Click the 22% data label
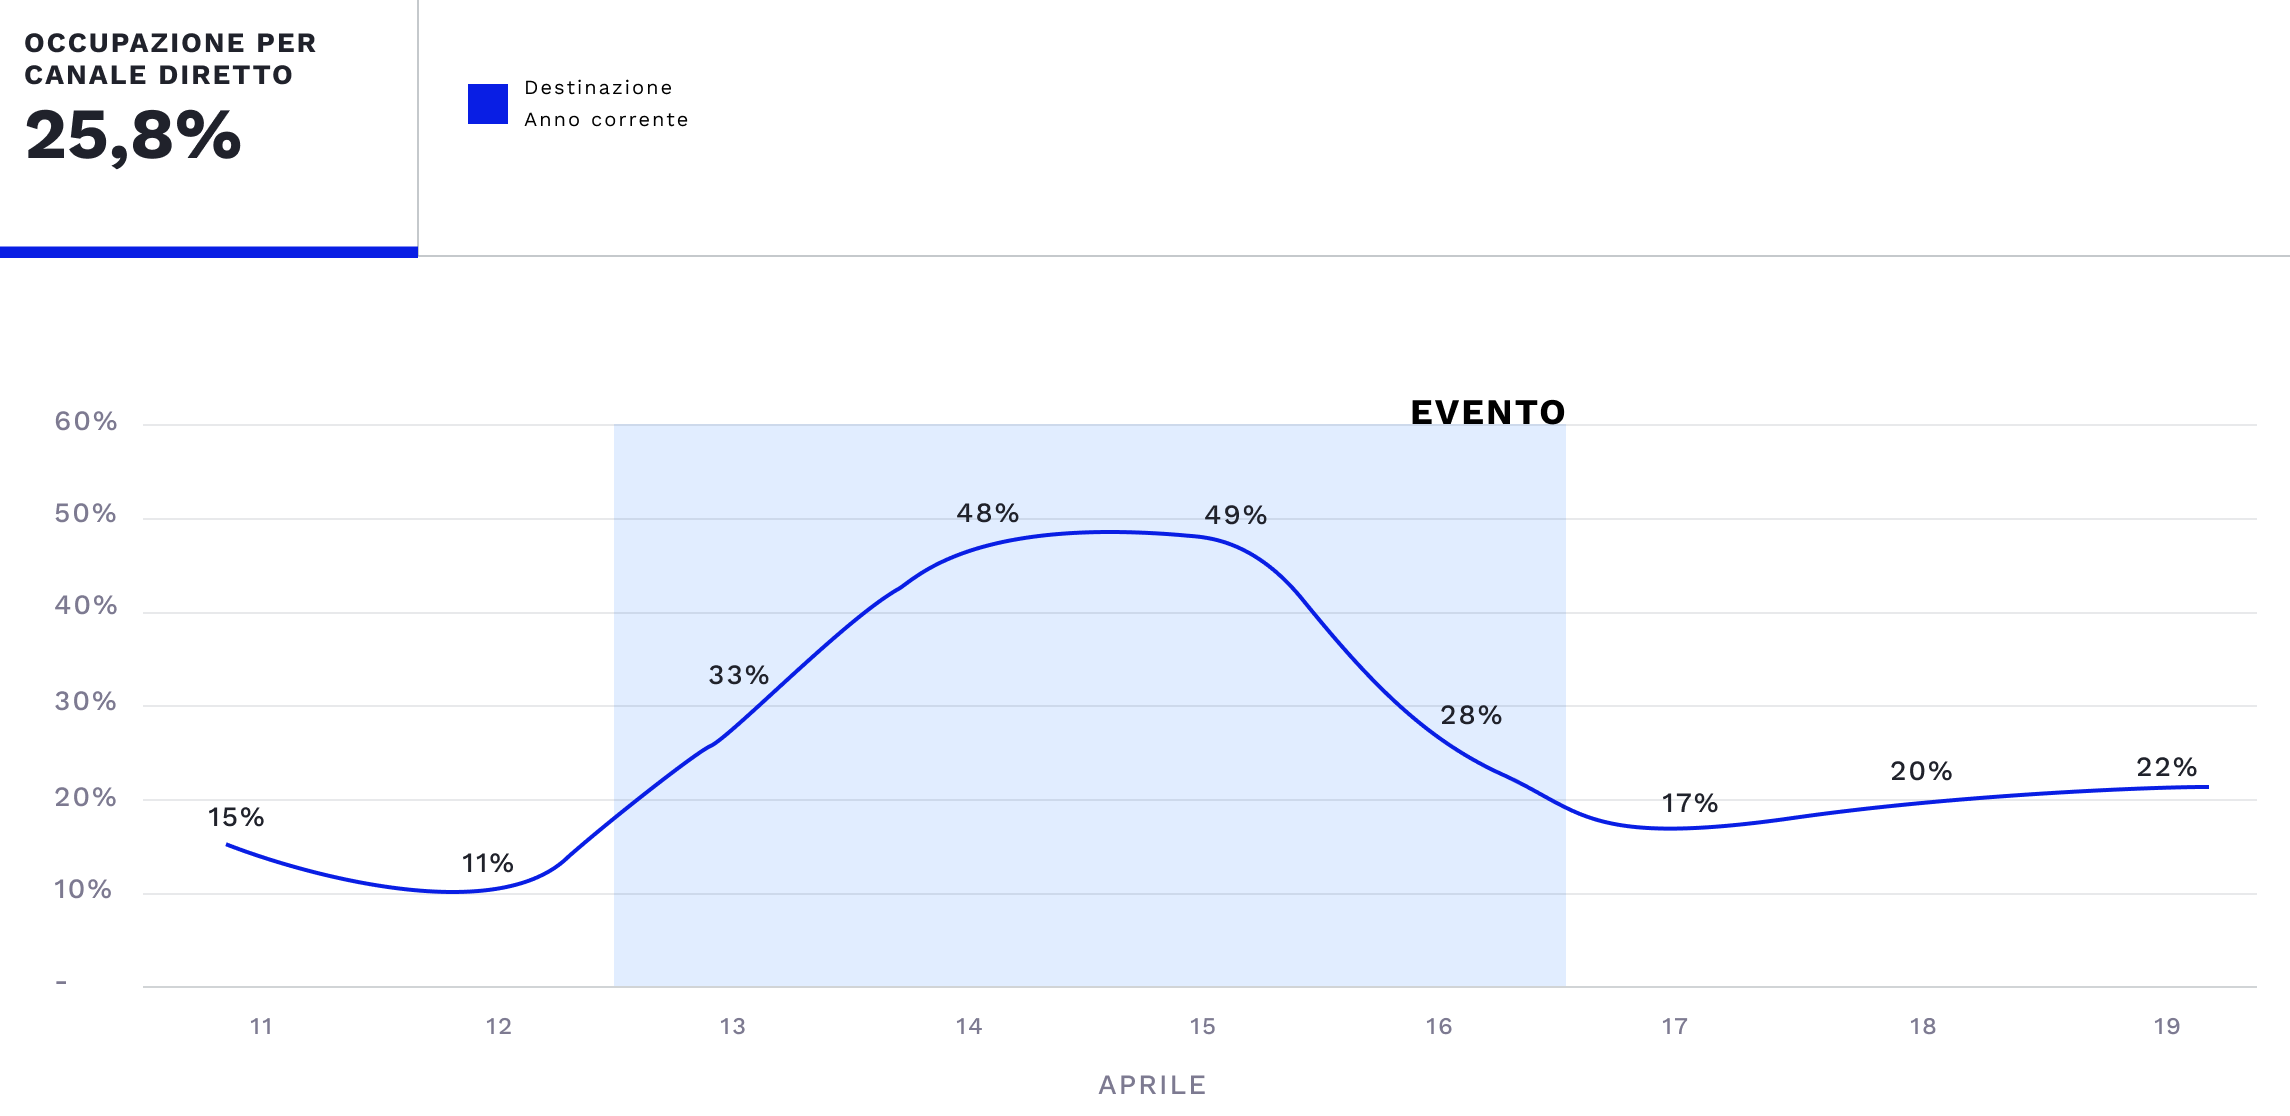 tap(2167, 767)
